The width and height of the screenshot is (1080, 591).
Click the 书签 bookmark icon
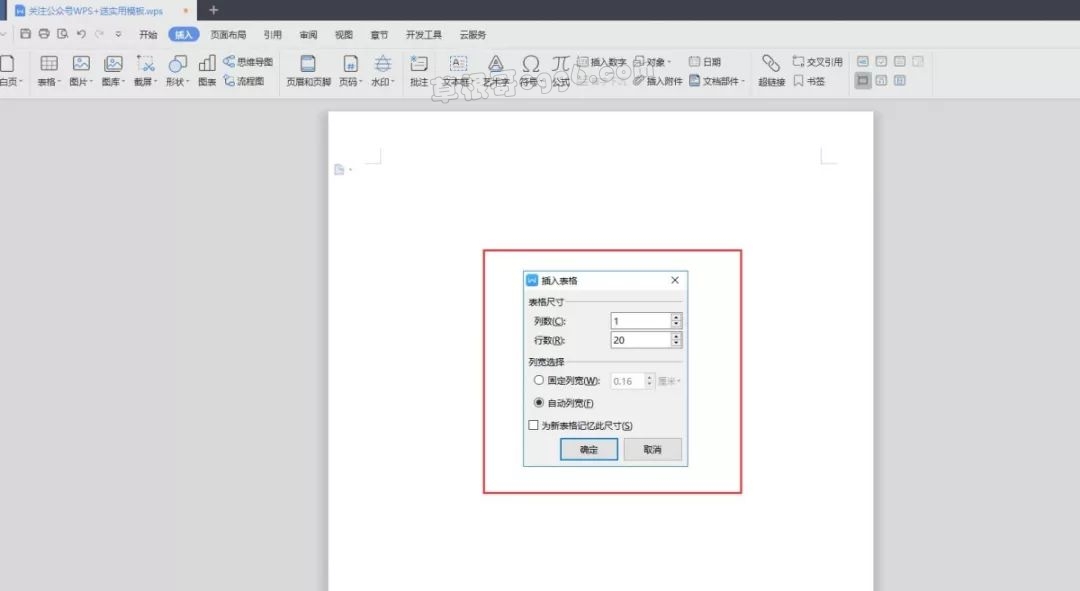tap(809, 81)
